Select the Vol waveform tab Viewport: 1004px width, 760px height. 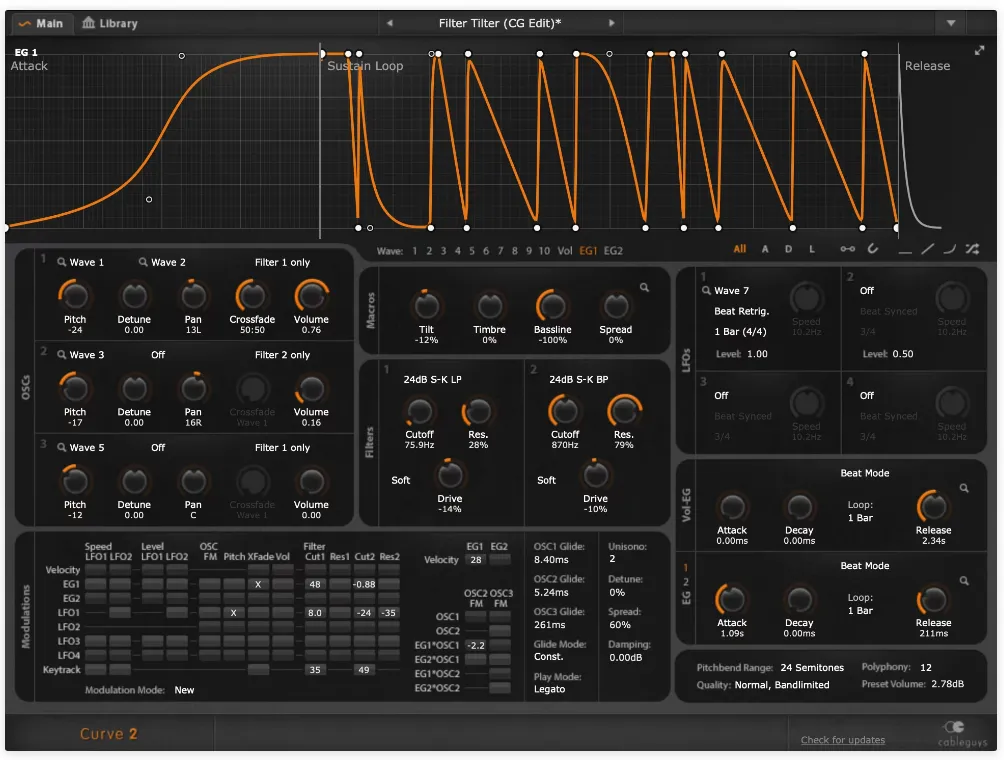(565, 250)
